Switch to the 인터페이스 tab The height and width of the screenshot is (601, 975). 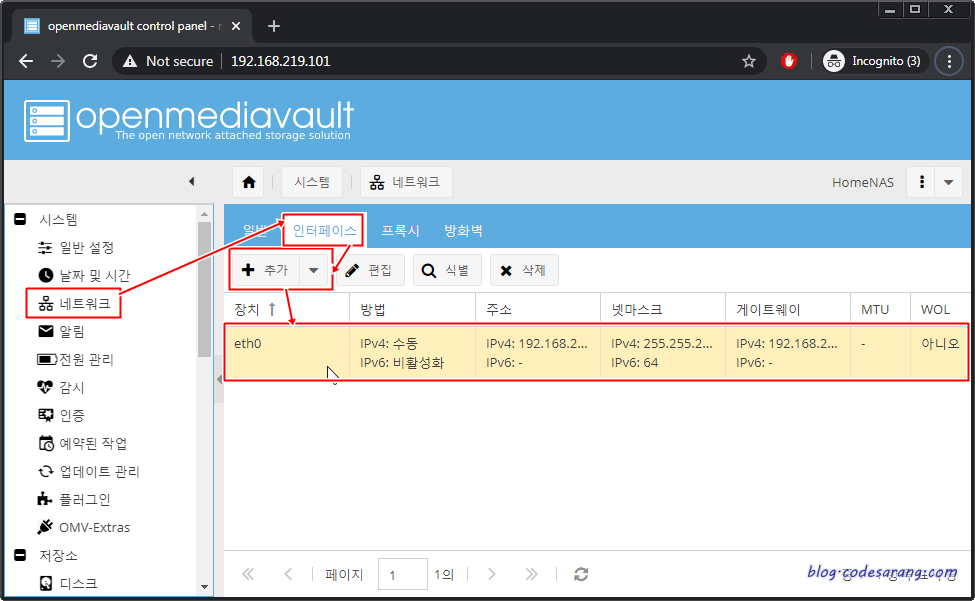pos(324,231)
